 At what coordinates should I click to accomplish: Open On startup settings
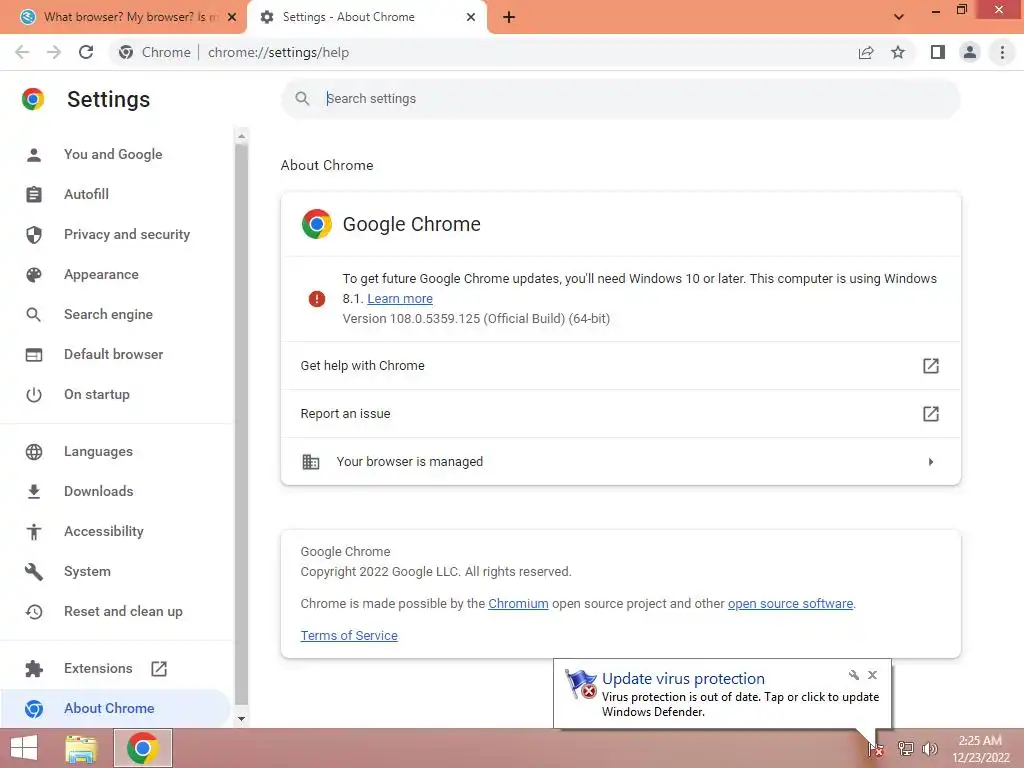(97, 394)
